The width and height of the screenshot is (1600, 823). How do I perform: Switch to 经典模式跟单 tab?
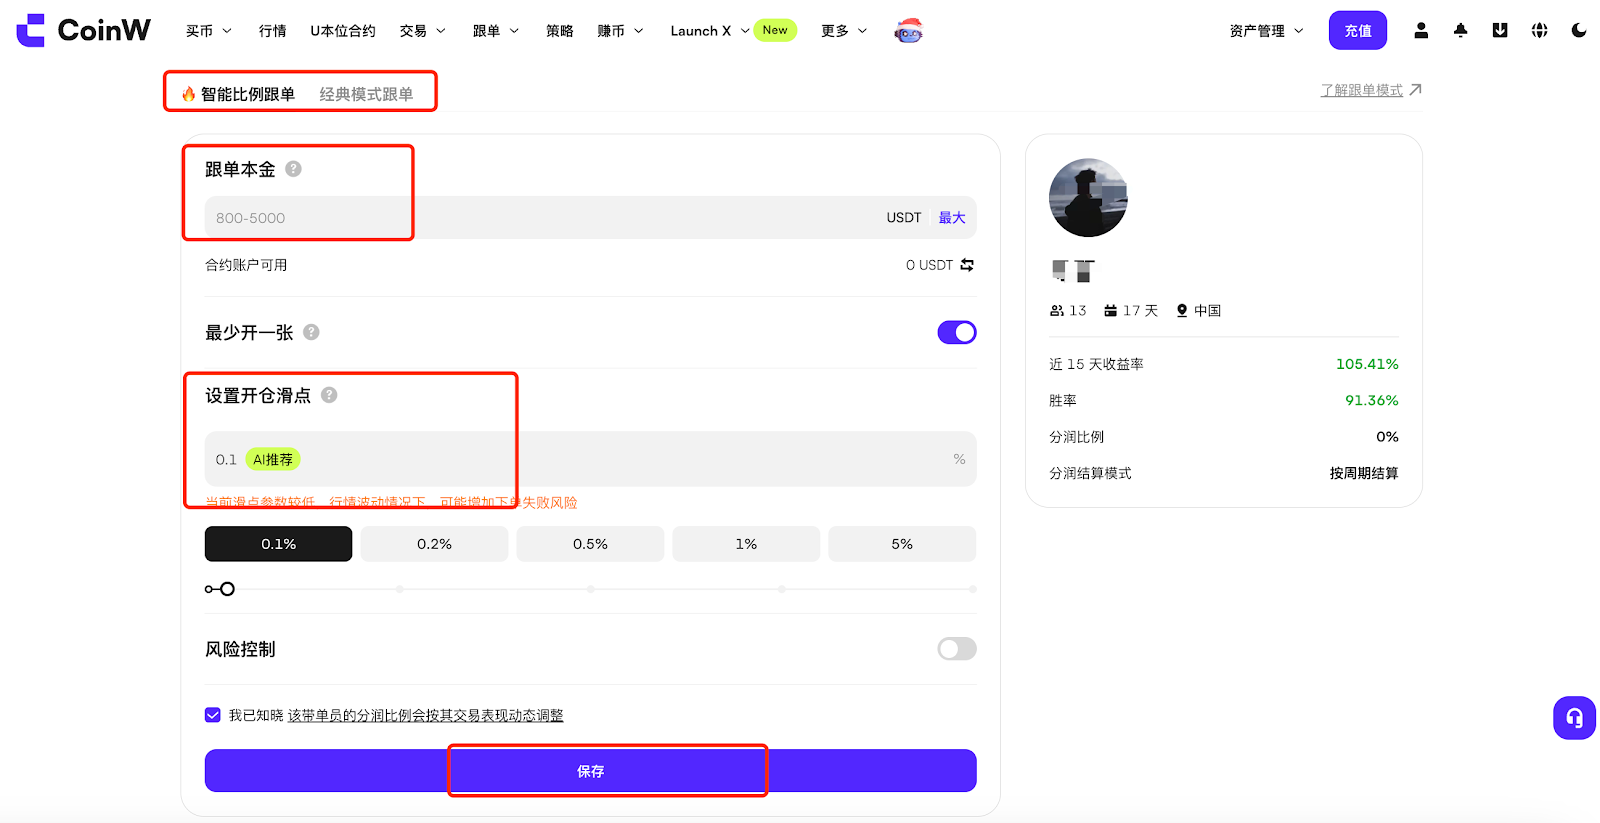366,94
